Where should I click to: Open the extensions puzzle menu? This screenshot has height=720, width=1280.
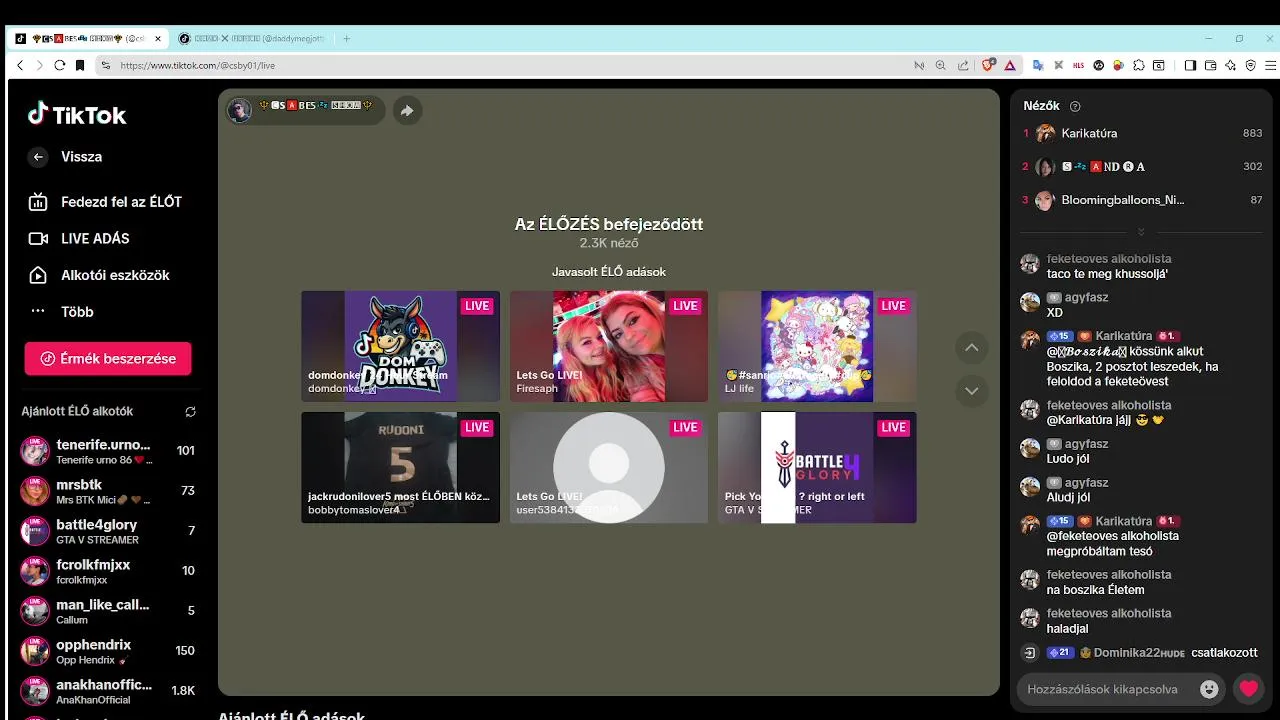click(x=1139, y=65)
